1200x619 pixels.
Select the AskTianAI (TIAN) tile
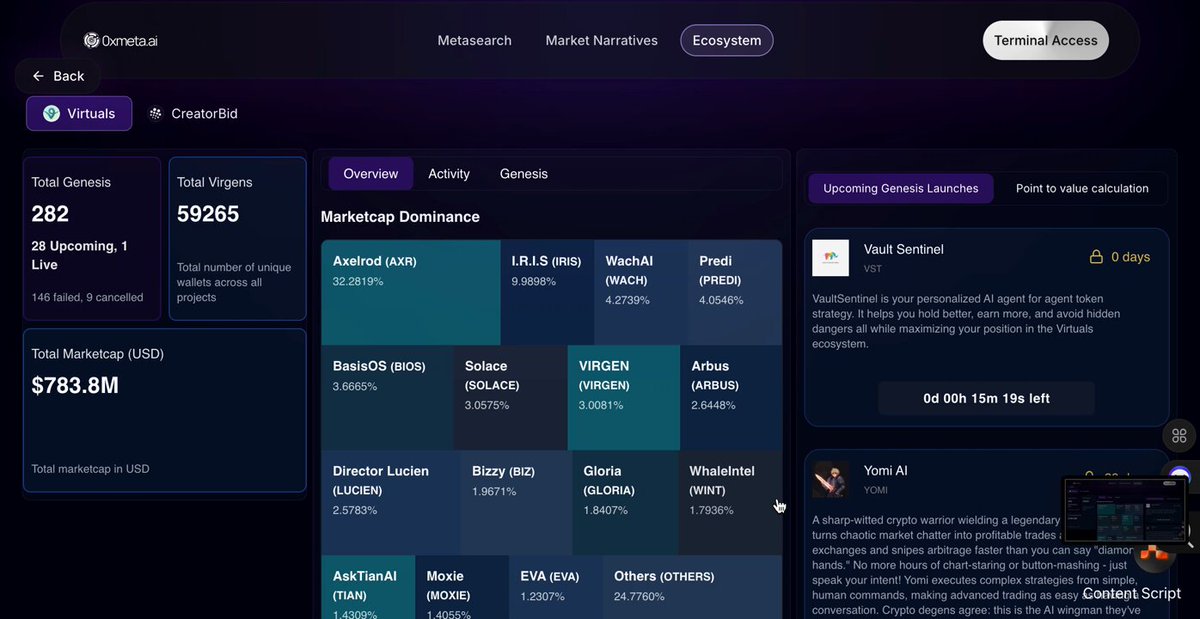click(x=368, y=587)
